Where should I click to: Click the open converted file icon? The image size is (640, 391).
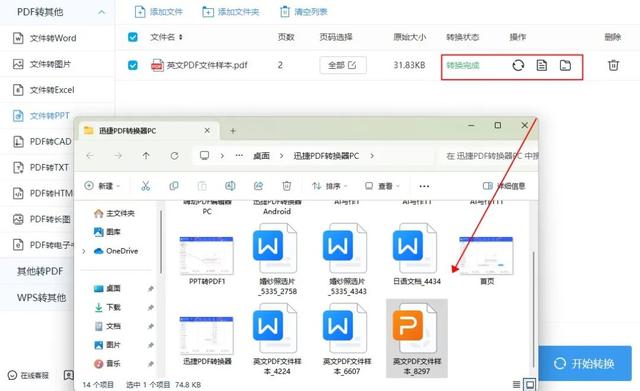click(542, 65)
